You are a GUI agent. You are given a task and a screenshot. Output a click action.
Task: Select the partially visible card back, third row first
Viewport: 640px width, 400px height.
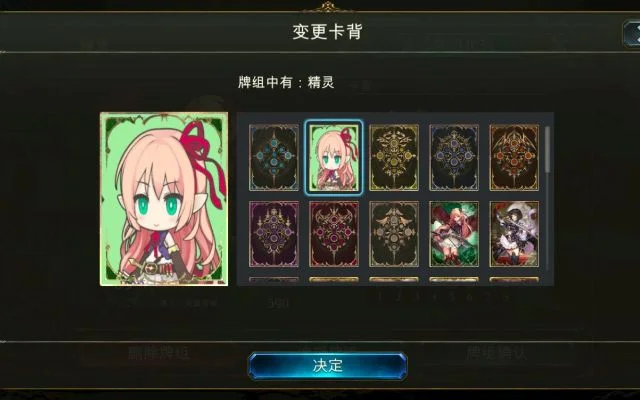click(274, 281)
